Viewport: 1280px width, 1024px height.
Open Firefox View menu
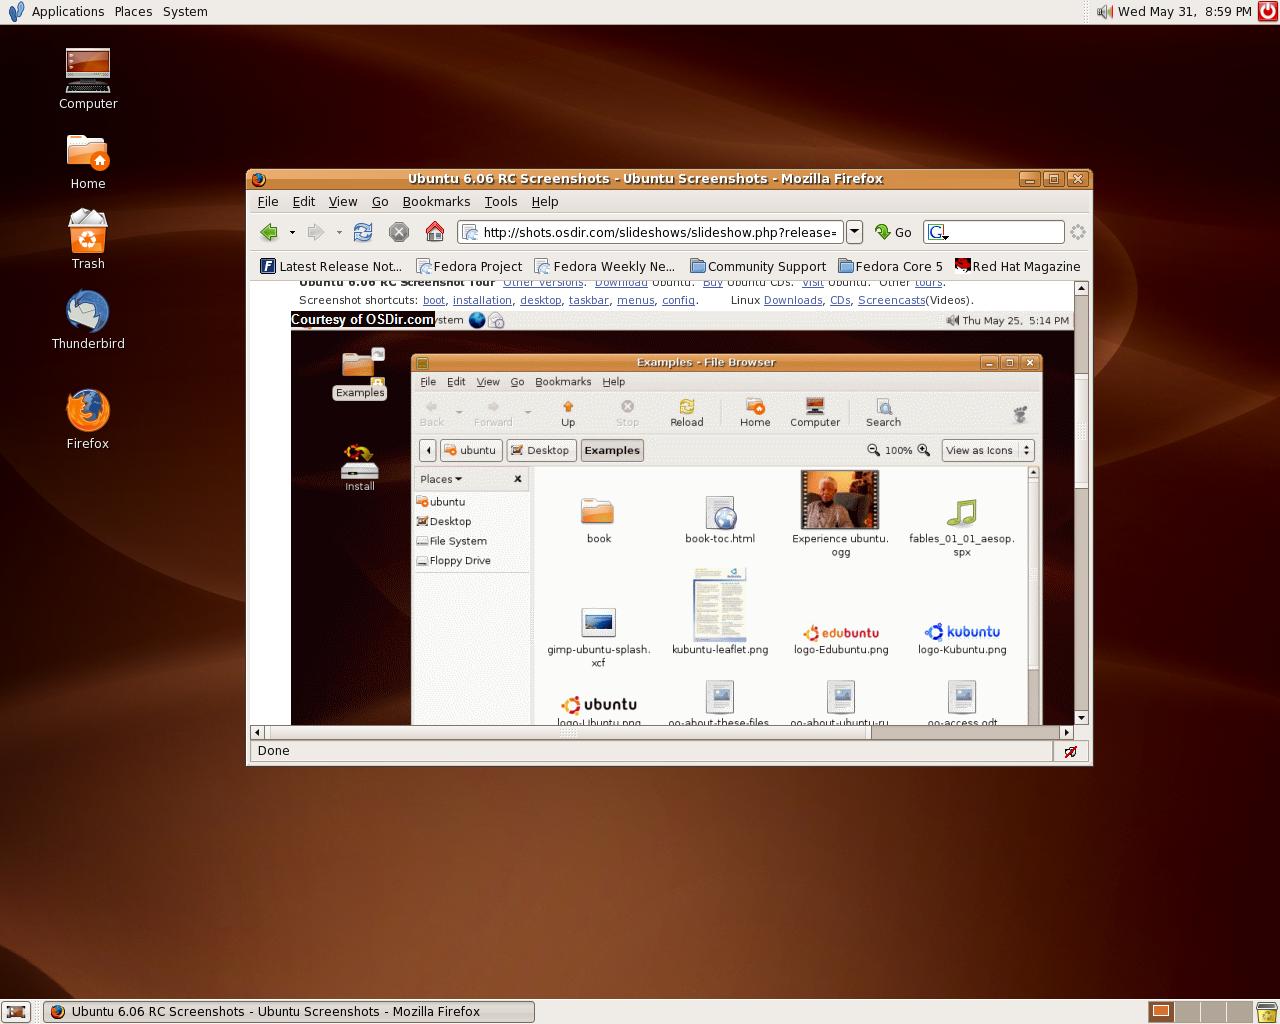pyautogui.click(x=343, y=201)
